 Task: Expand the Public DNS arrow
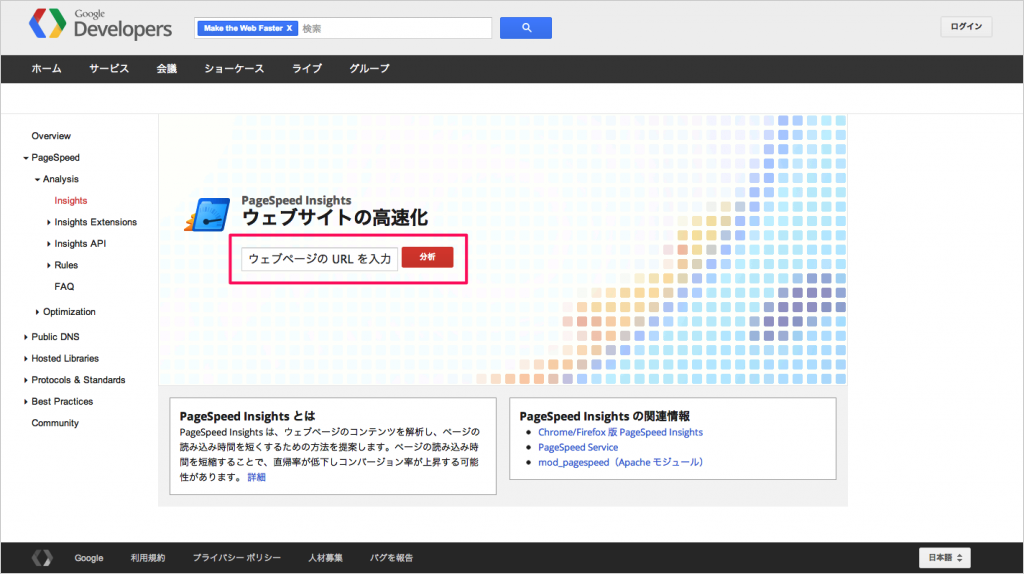25,337
